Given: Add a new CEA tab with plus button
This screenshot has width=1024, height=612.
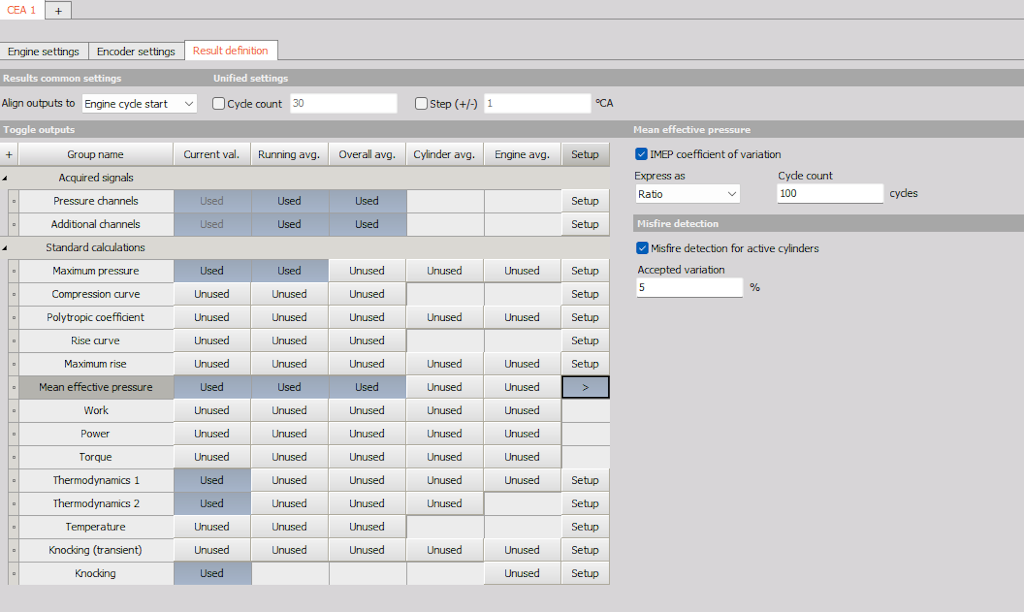Looking at the screenshot, I should [58, 10].
